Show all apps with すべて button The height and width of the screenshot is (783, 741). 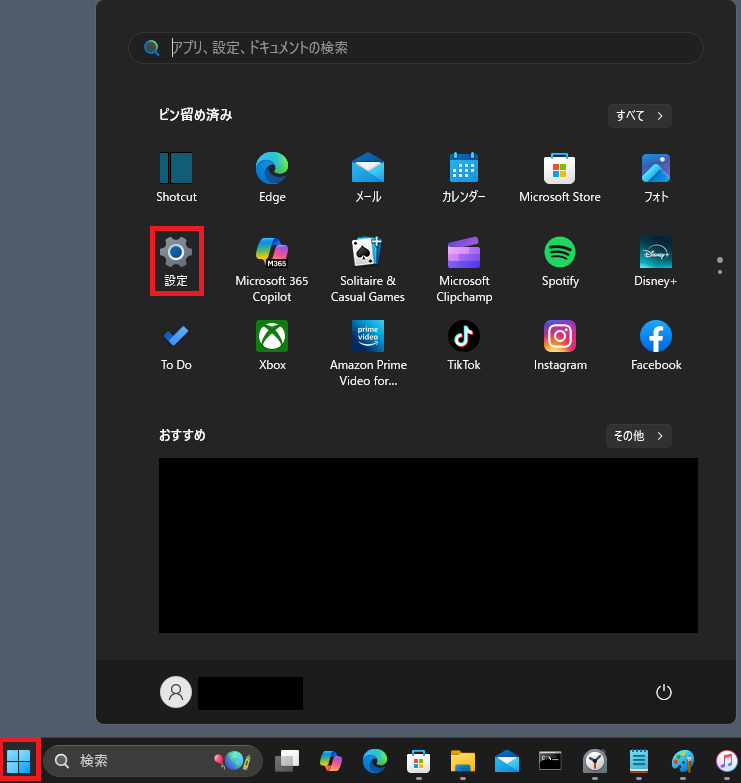pos(640,116)
